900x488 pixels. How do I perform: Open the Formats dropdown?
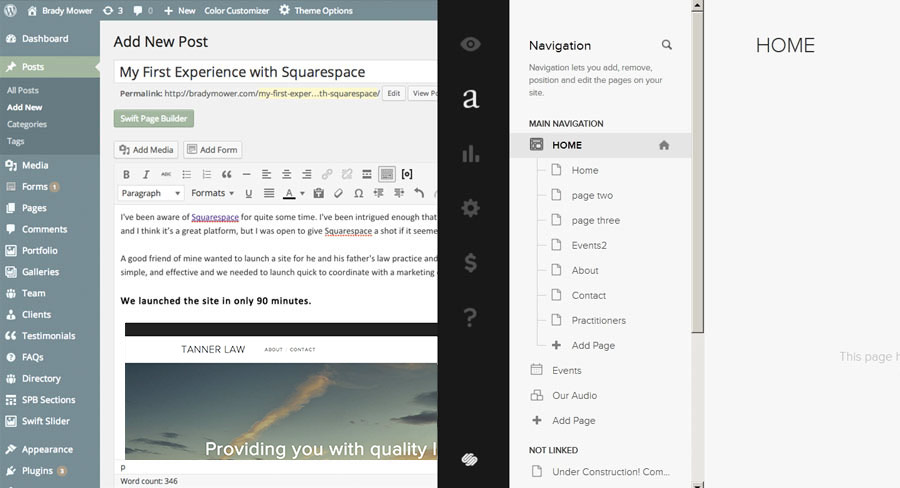[212, 193]
